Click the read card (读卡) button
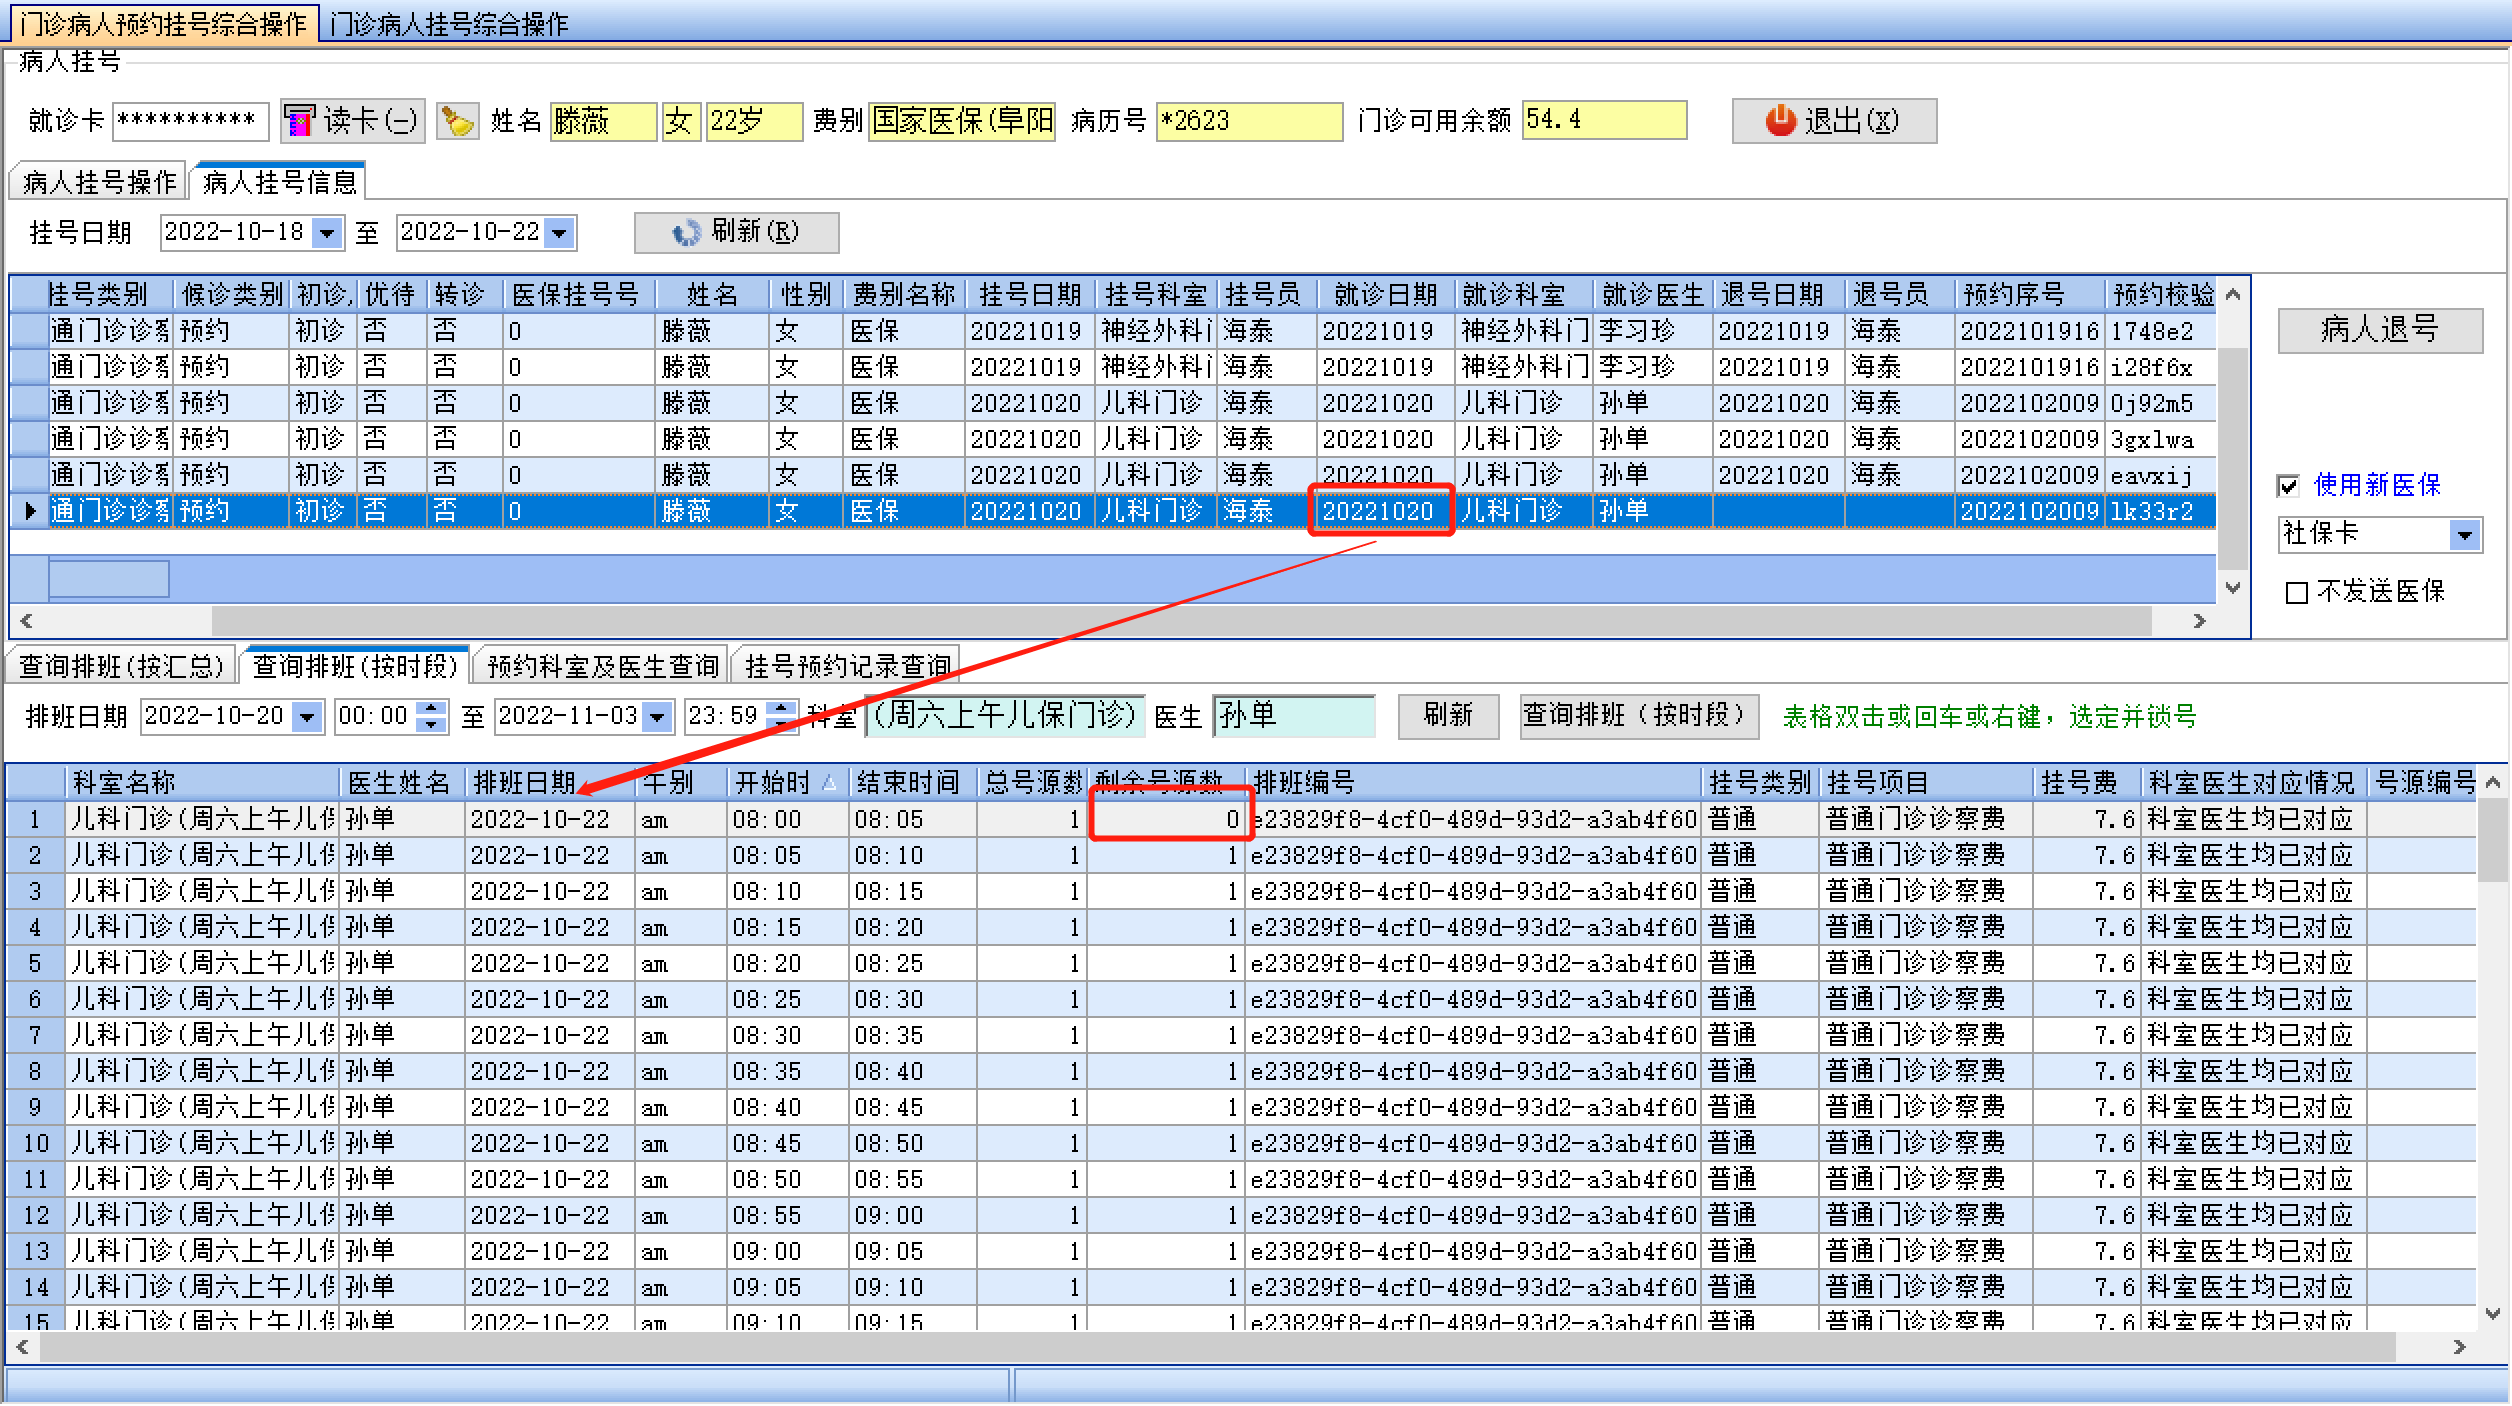Screen dimensions: 2512x1406 [352, 121]
